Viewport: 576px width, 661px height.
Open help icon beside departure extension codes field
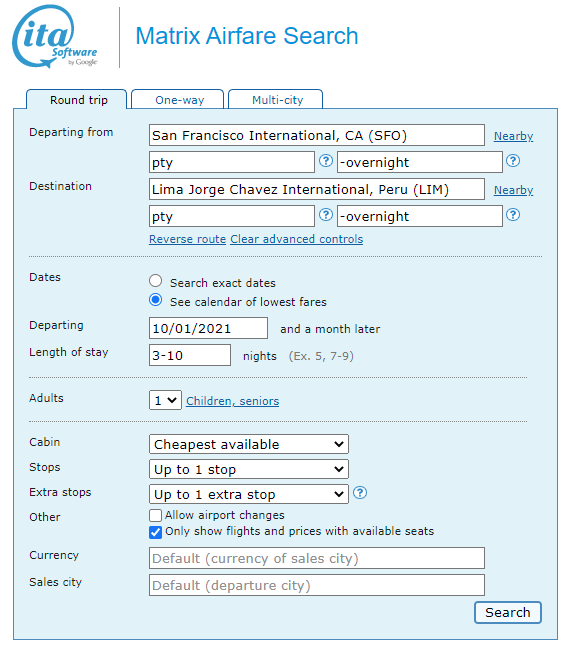[x=513, y=161]
